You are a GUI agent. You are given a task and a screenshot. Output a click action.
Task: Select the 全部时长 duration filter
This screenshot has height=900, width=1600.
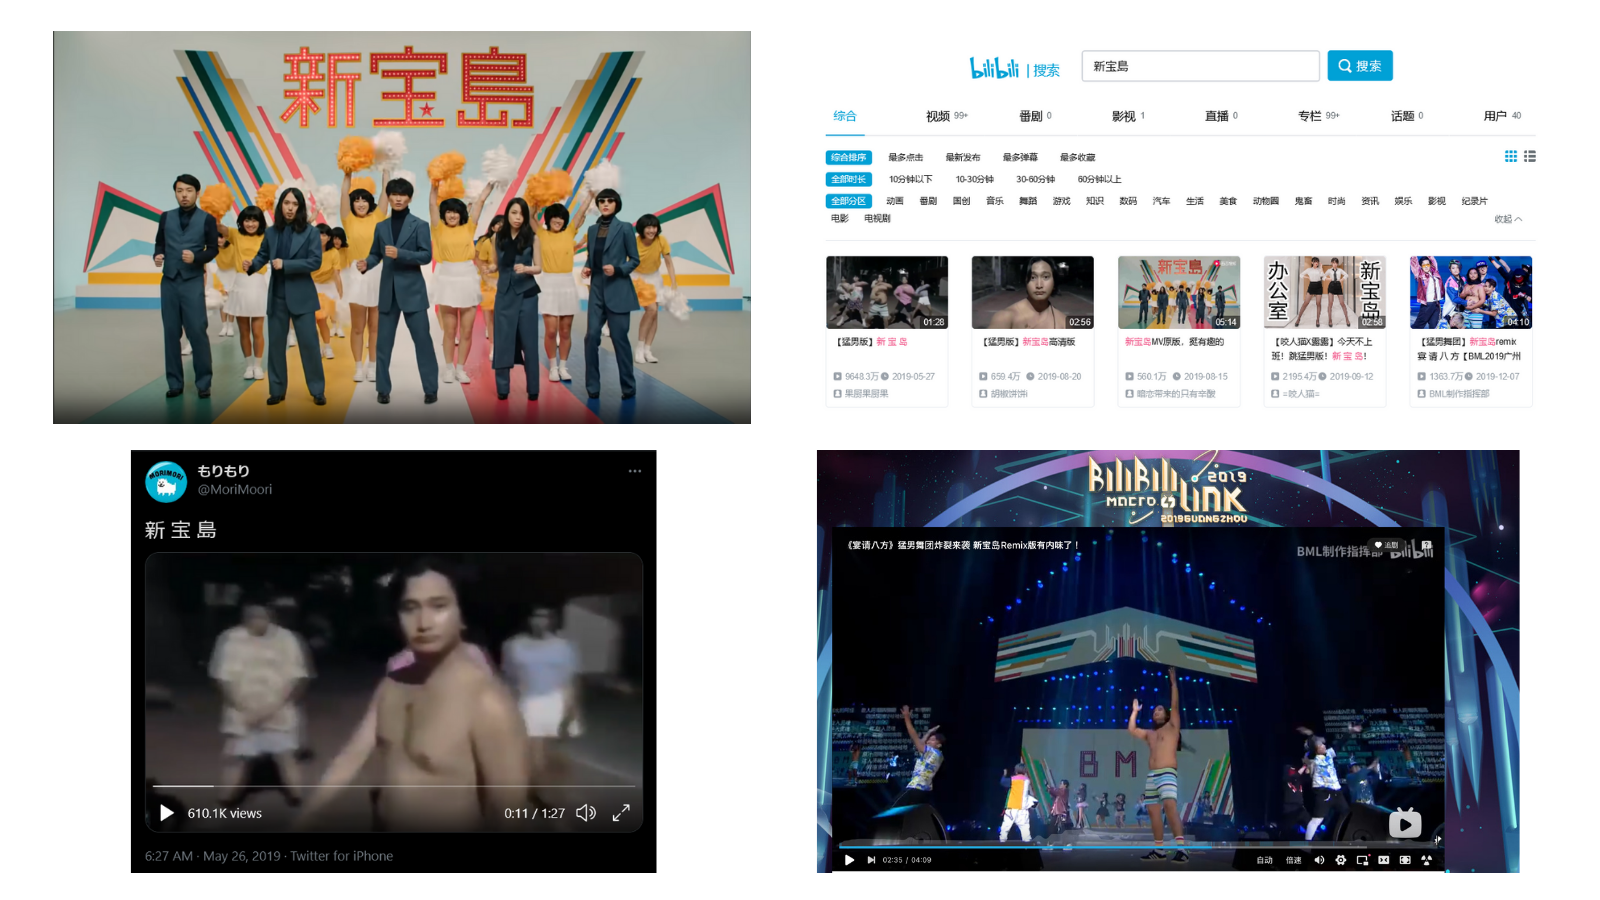click(849, 179)
